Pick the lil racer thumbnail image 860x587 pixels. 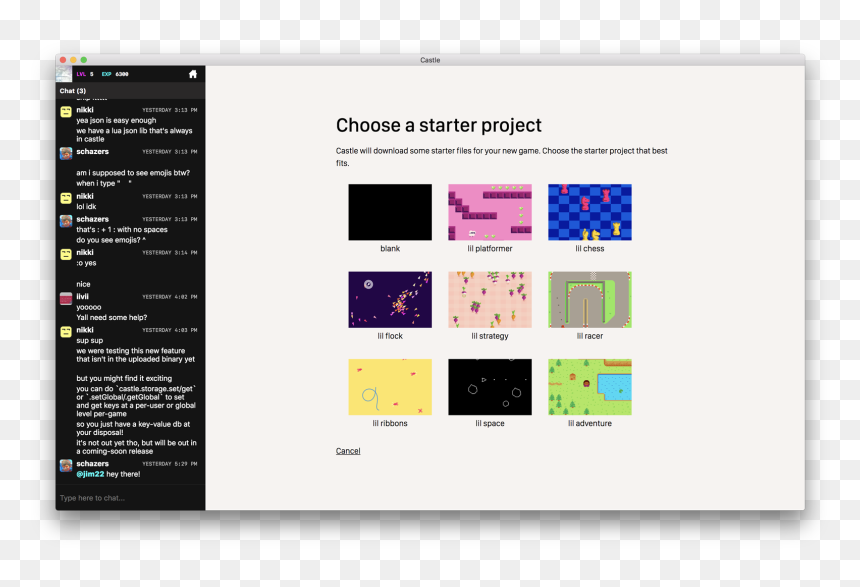(590, 300)
